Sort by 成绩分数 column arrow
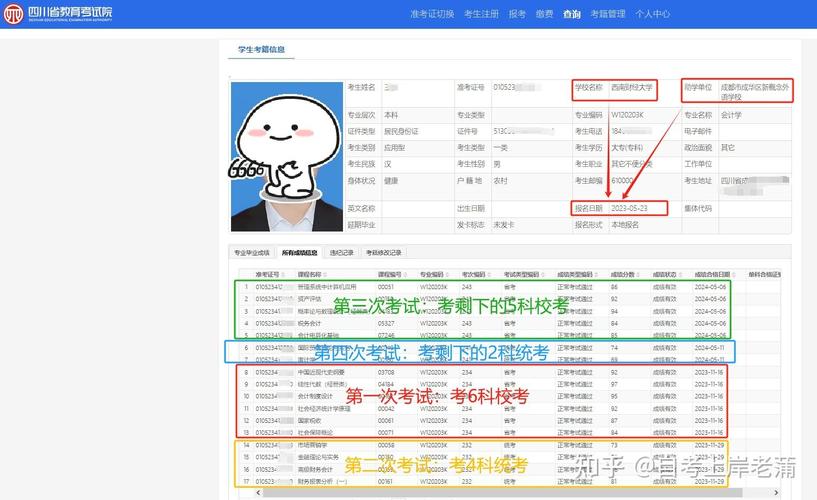The width and height of the screenshot is (817, 500). [638, 274]
